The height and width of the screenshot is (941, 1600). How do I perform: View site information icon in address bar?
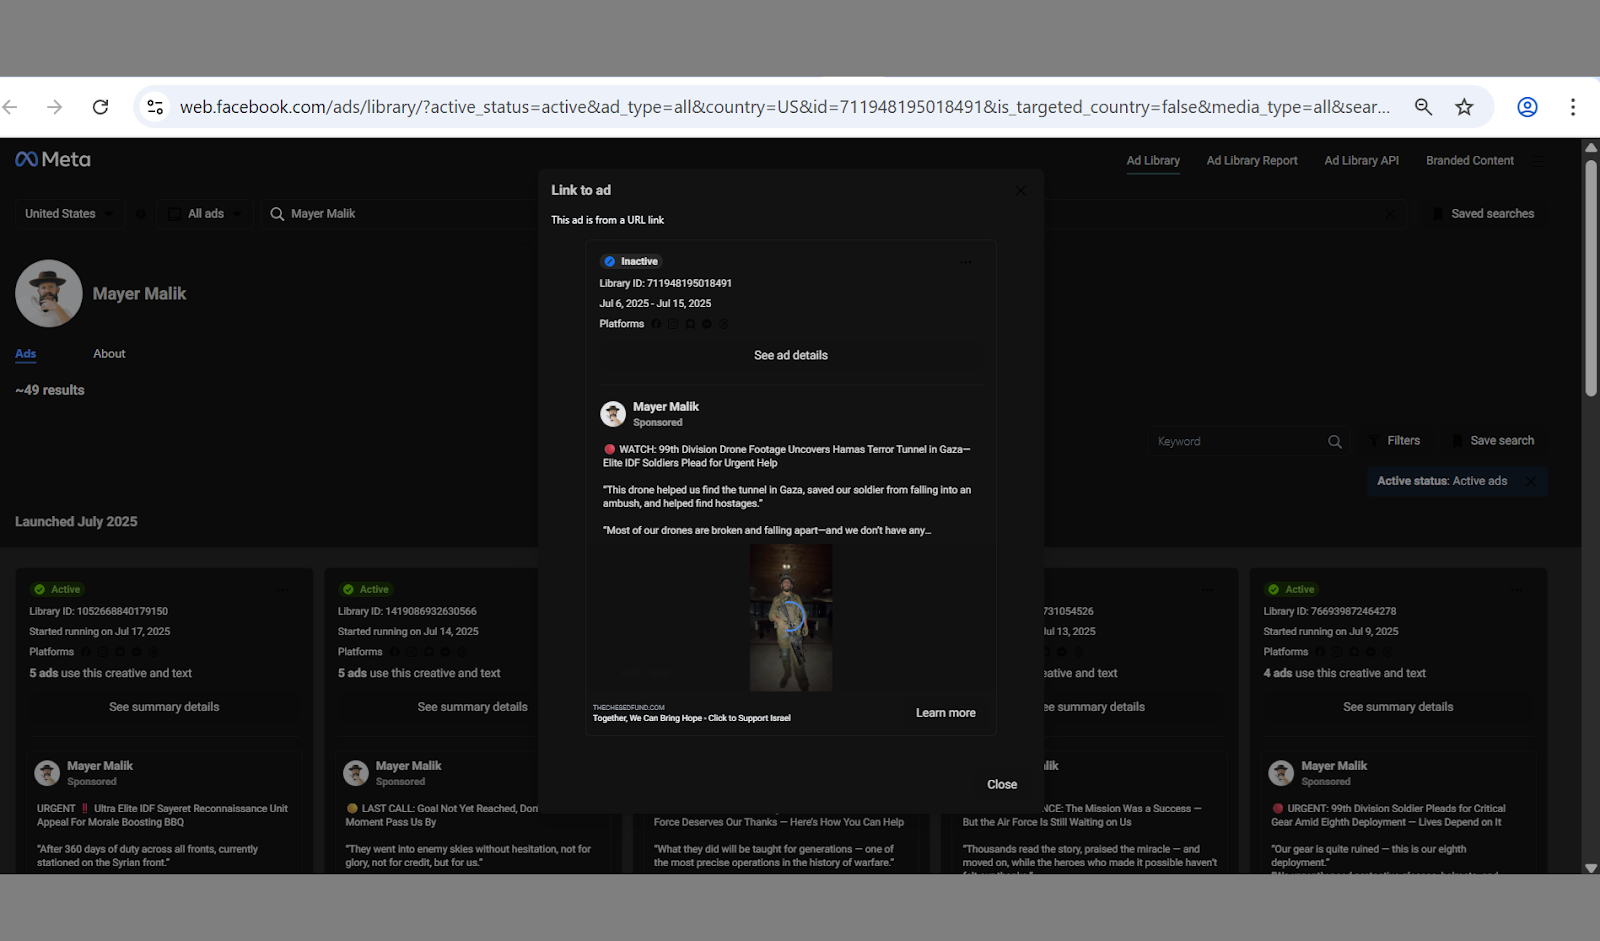[x=155, y=107]
